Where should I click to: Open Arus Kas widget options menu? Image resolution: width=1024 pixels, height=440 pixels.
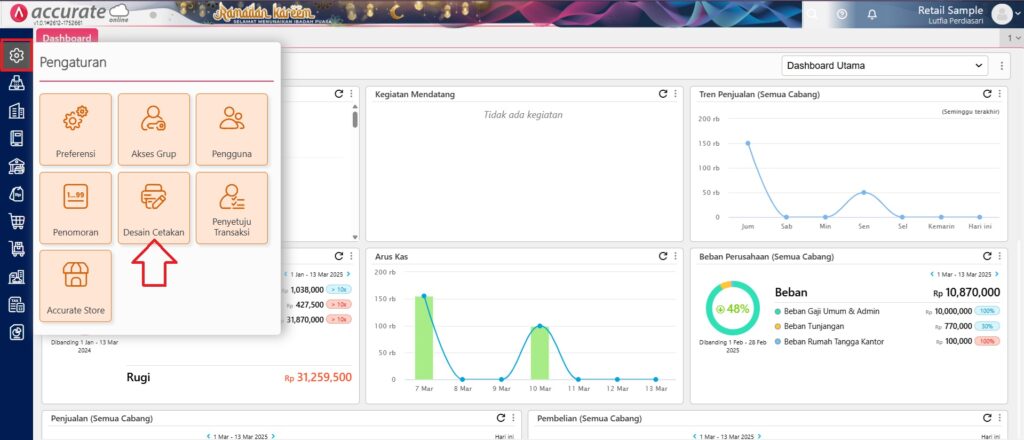coord(676,257)
